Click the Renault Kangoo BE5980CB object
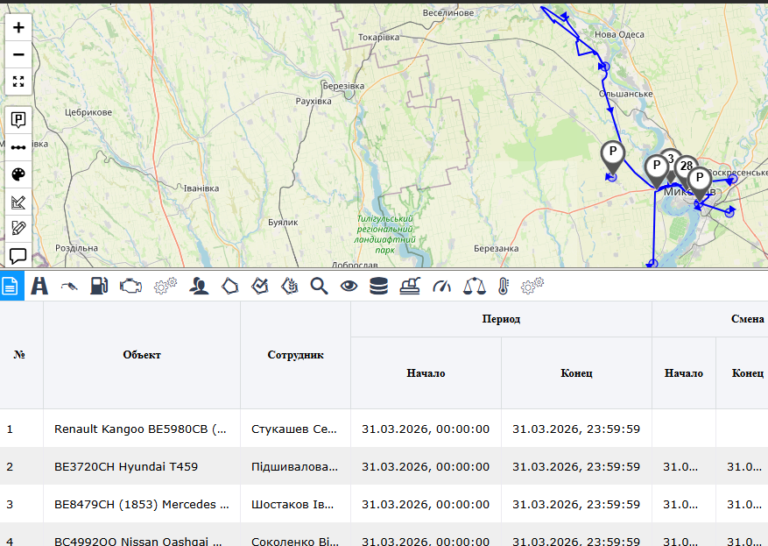Image resolution: width=768 pixels, height=546 pixels. pos(140,429)
